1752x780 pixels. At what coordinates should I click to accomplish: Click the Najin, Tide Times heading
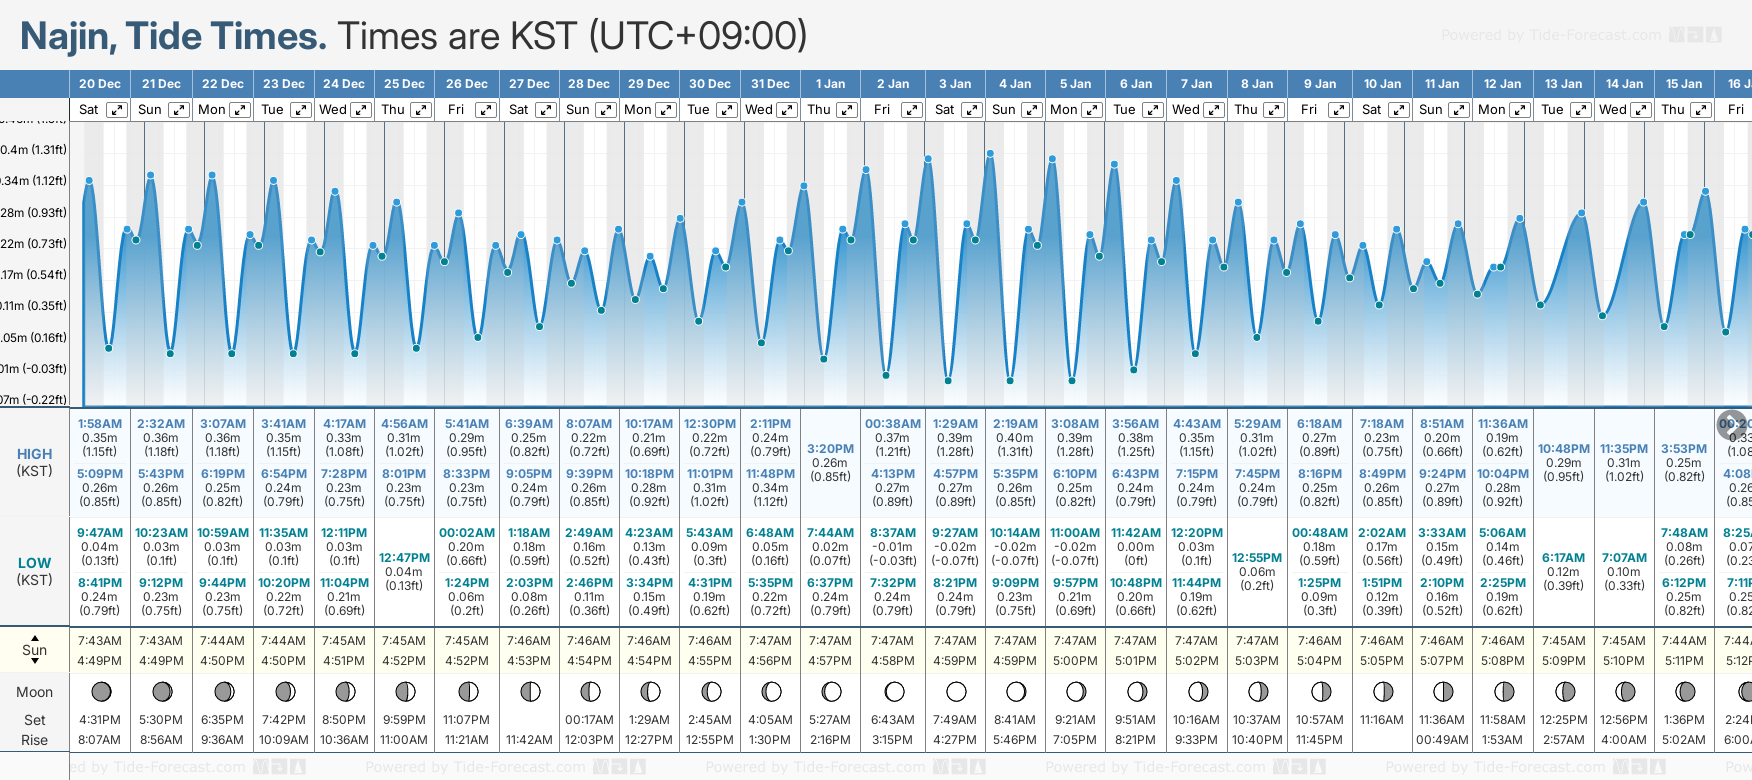click(173, 36)
